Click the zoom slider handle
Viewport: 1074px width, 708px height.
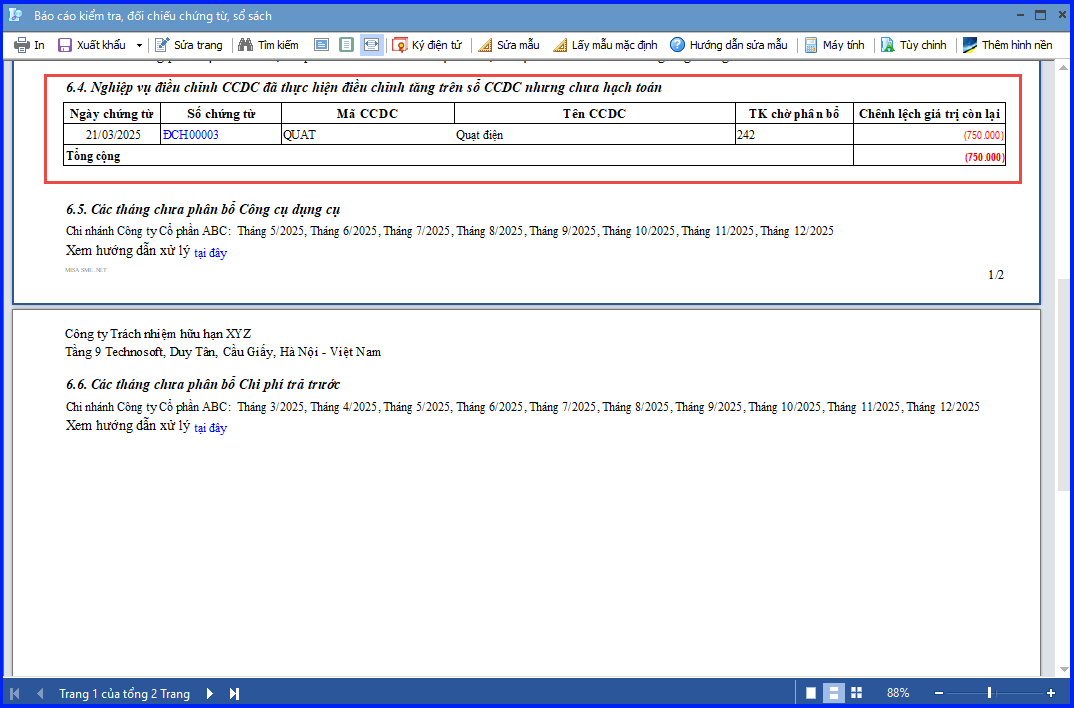tap(989, 693)
